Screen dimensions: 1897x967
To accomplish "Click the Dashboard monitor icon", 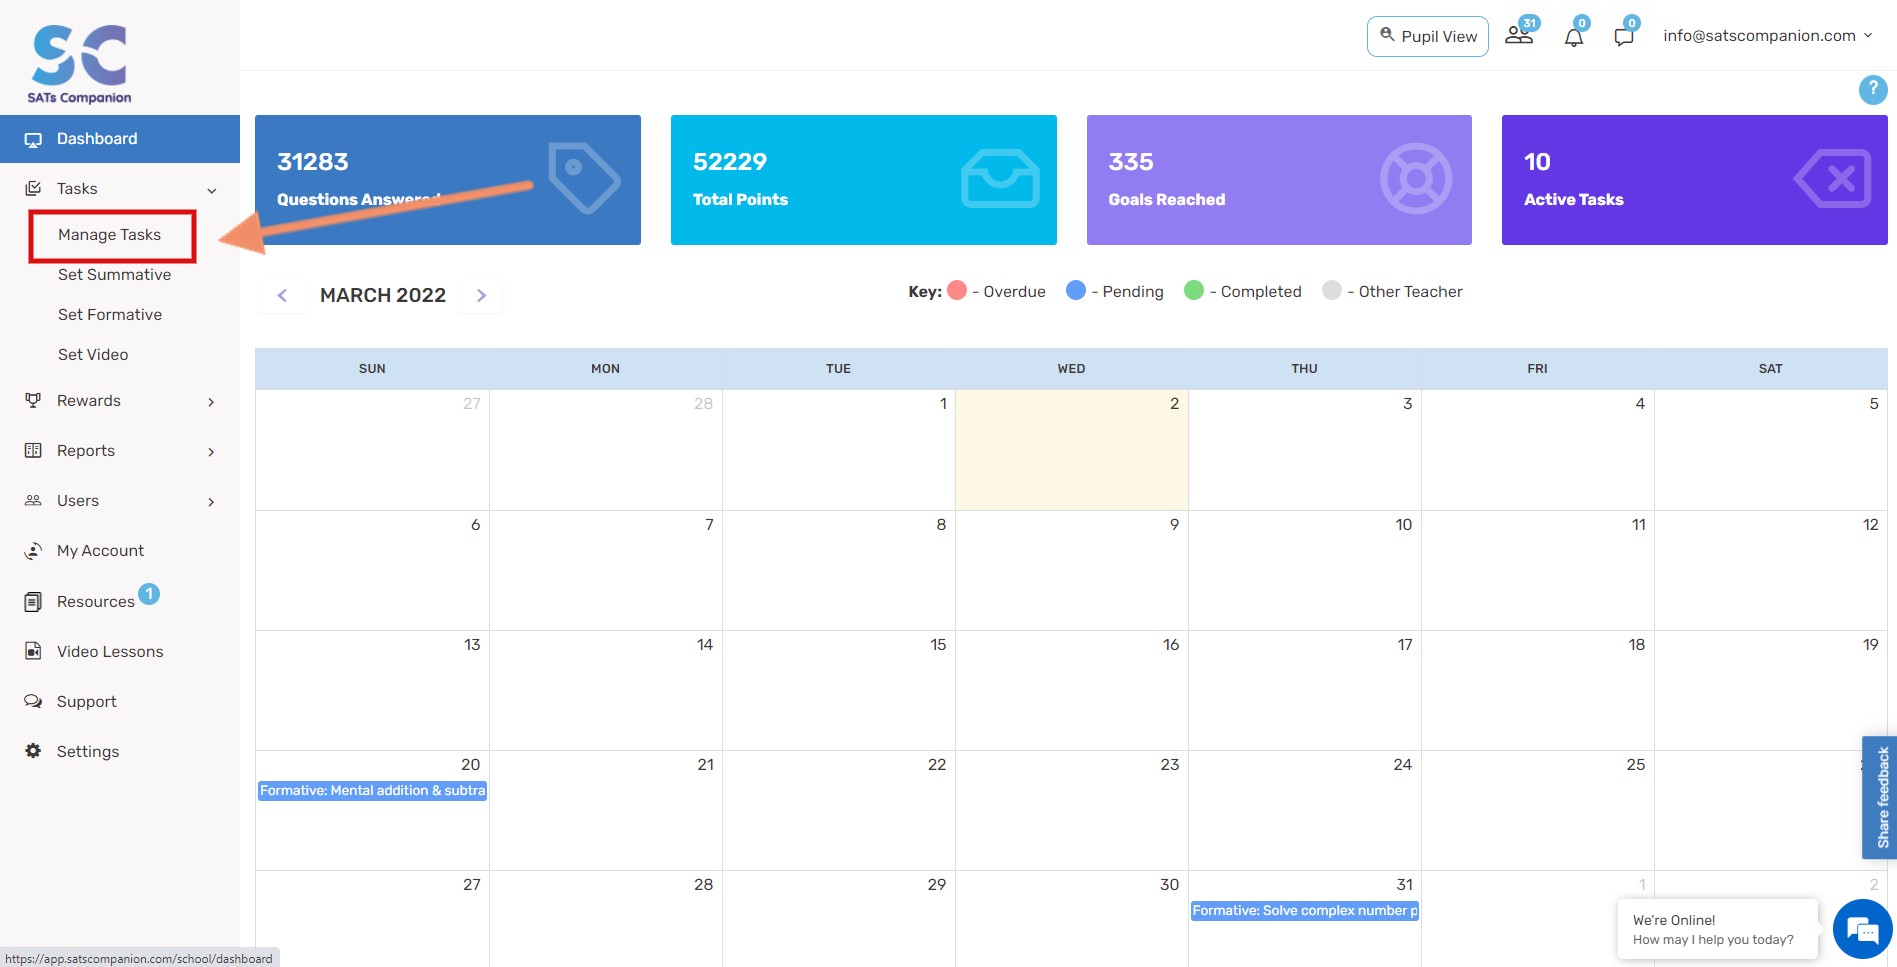I will point(33,139).
